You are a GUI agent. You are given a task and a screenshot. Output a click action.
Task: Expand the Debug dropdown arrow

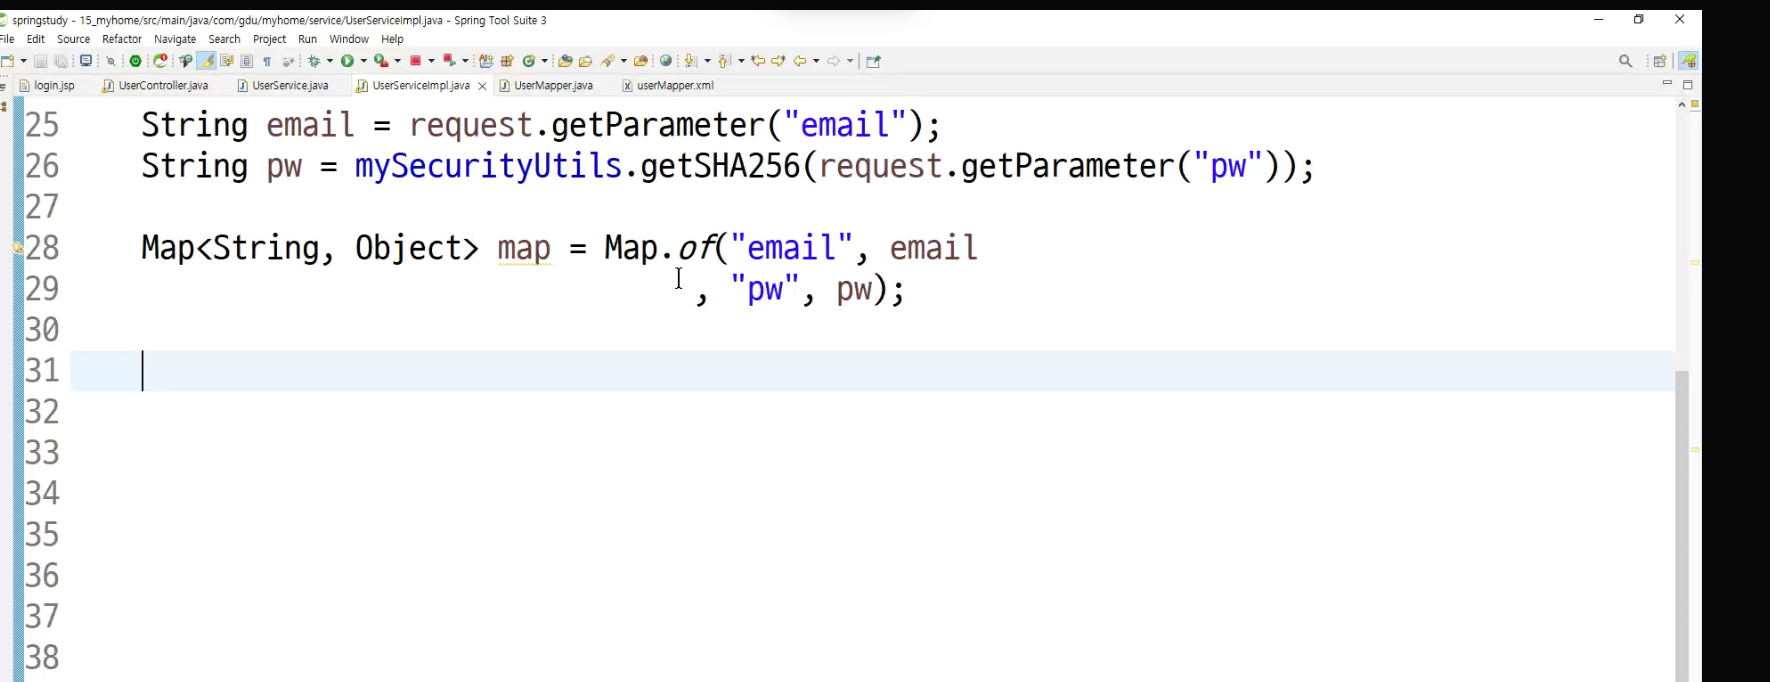click(330, 61)
